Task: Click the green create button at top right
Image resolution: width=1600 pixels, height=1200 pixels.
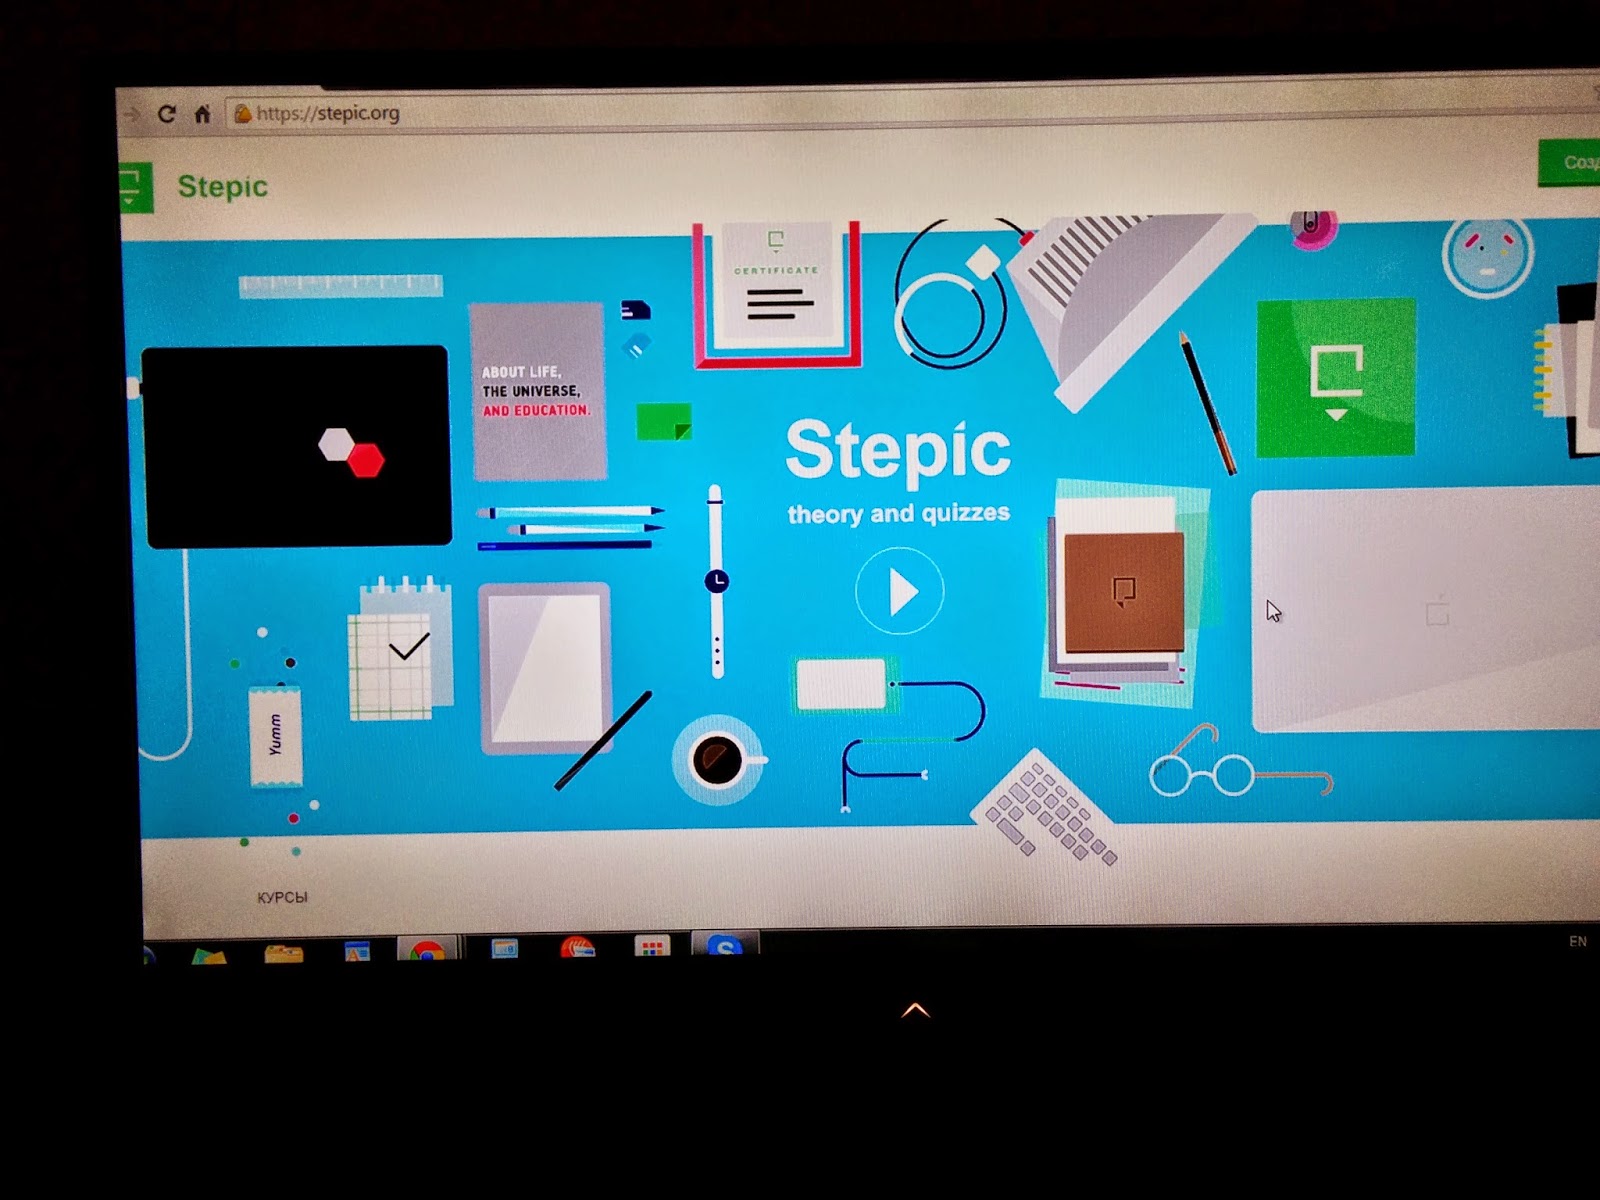Action: 1569,162
